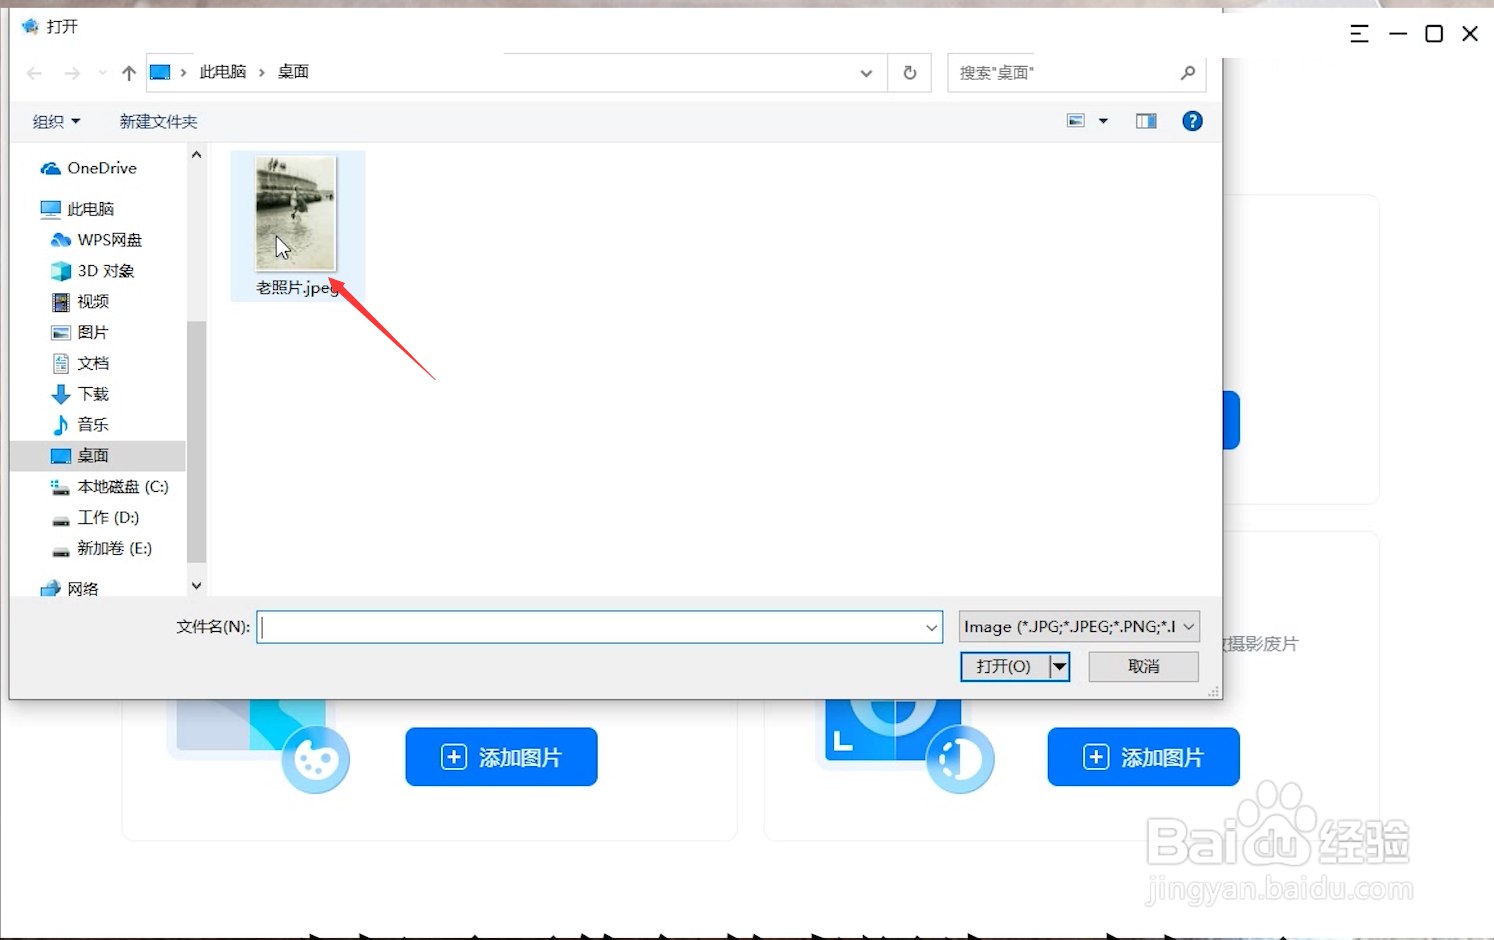
Task: Change the file view layout icon
Action: pyautogui.click(x=1076, y=121)
